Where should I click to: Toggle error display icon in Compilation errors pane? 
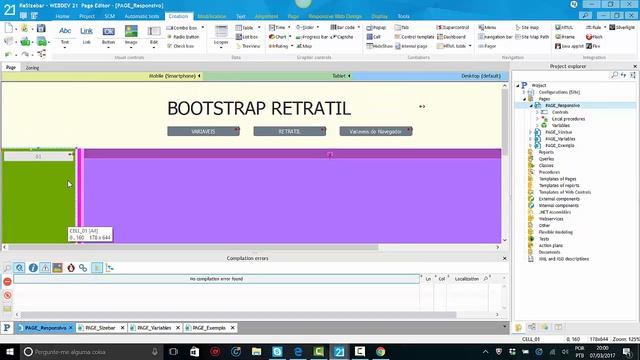click(x=7, y=282)
